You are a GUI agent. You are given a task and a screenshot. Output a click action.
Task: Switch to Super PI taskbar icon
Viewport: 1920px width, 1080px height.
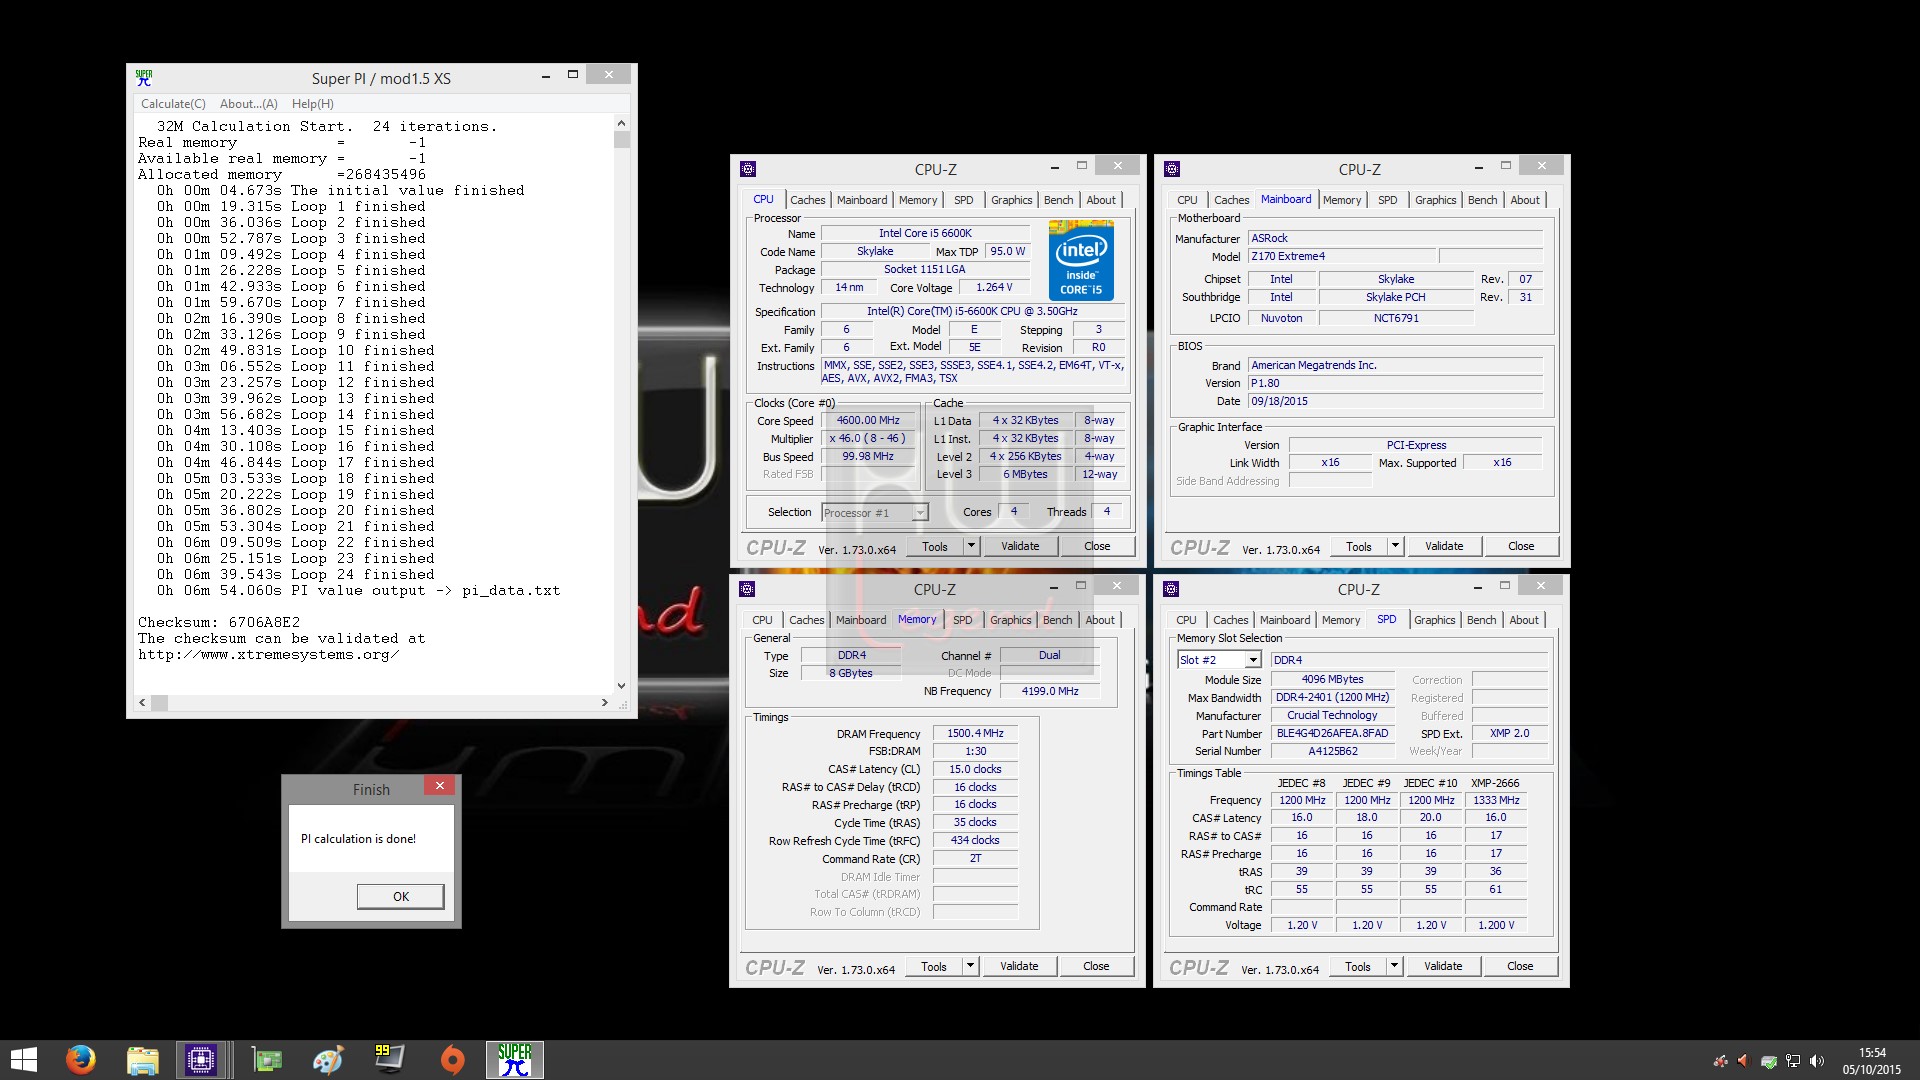[x=515, y=1060]
